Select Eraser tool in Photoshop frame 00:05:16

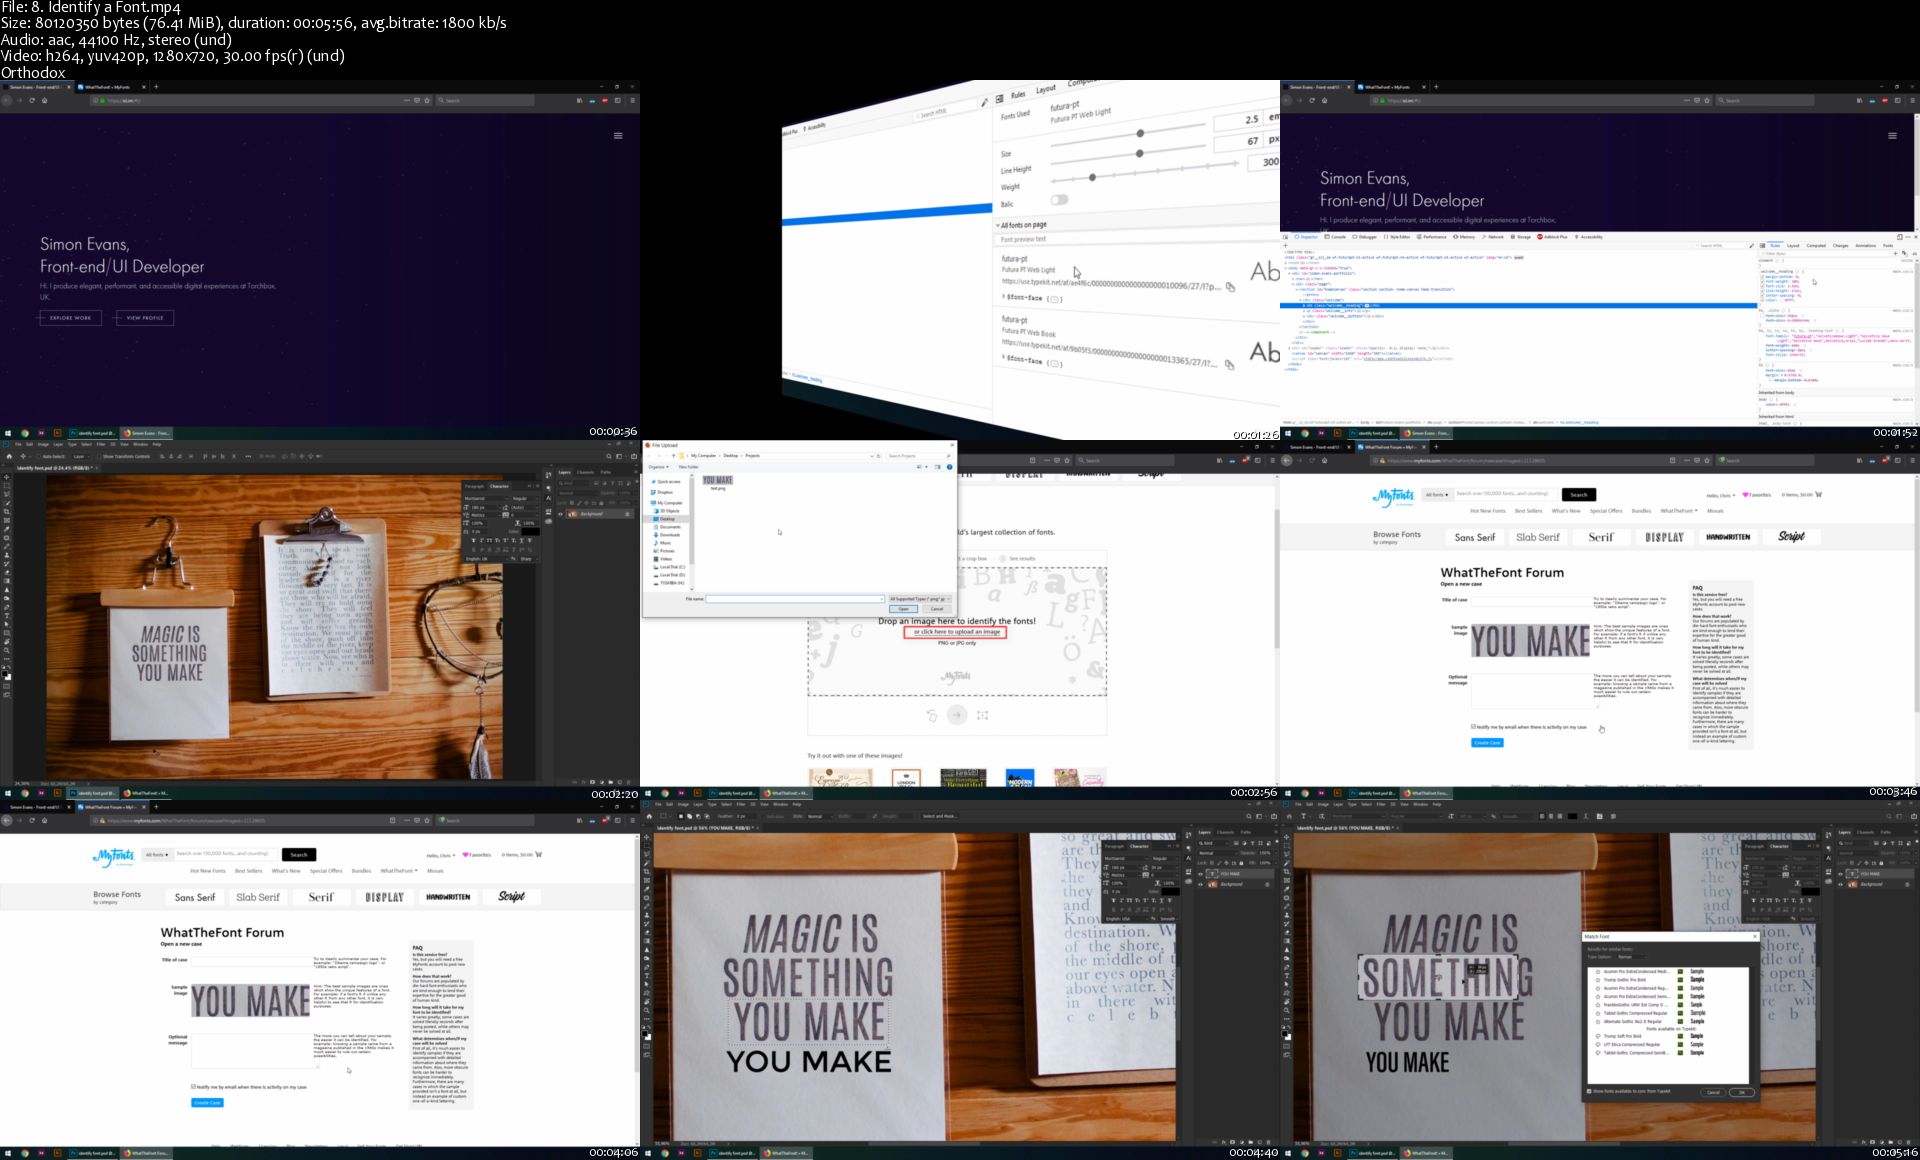tap(1286, 932)
